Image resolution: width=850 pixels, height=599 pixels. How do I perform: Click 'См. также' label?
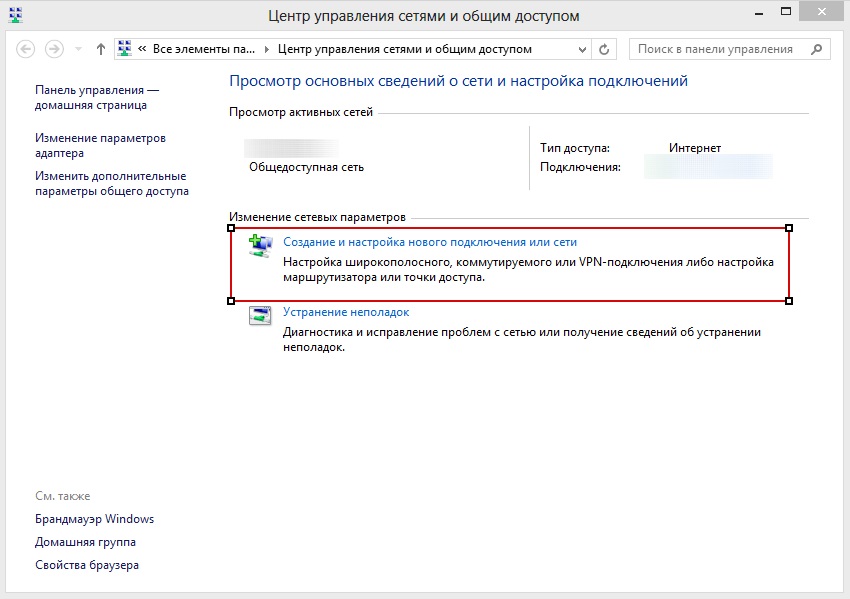tap(62, 495)
